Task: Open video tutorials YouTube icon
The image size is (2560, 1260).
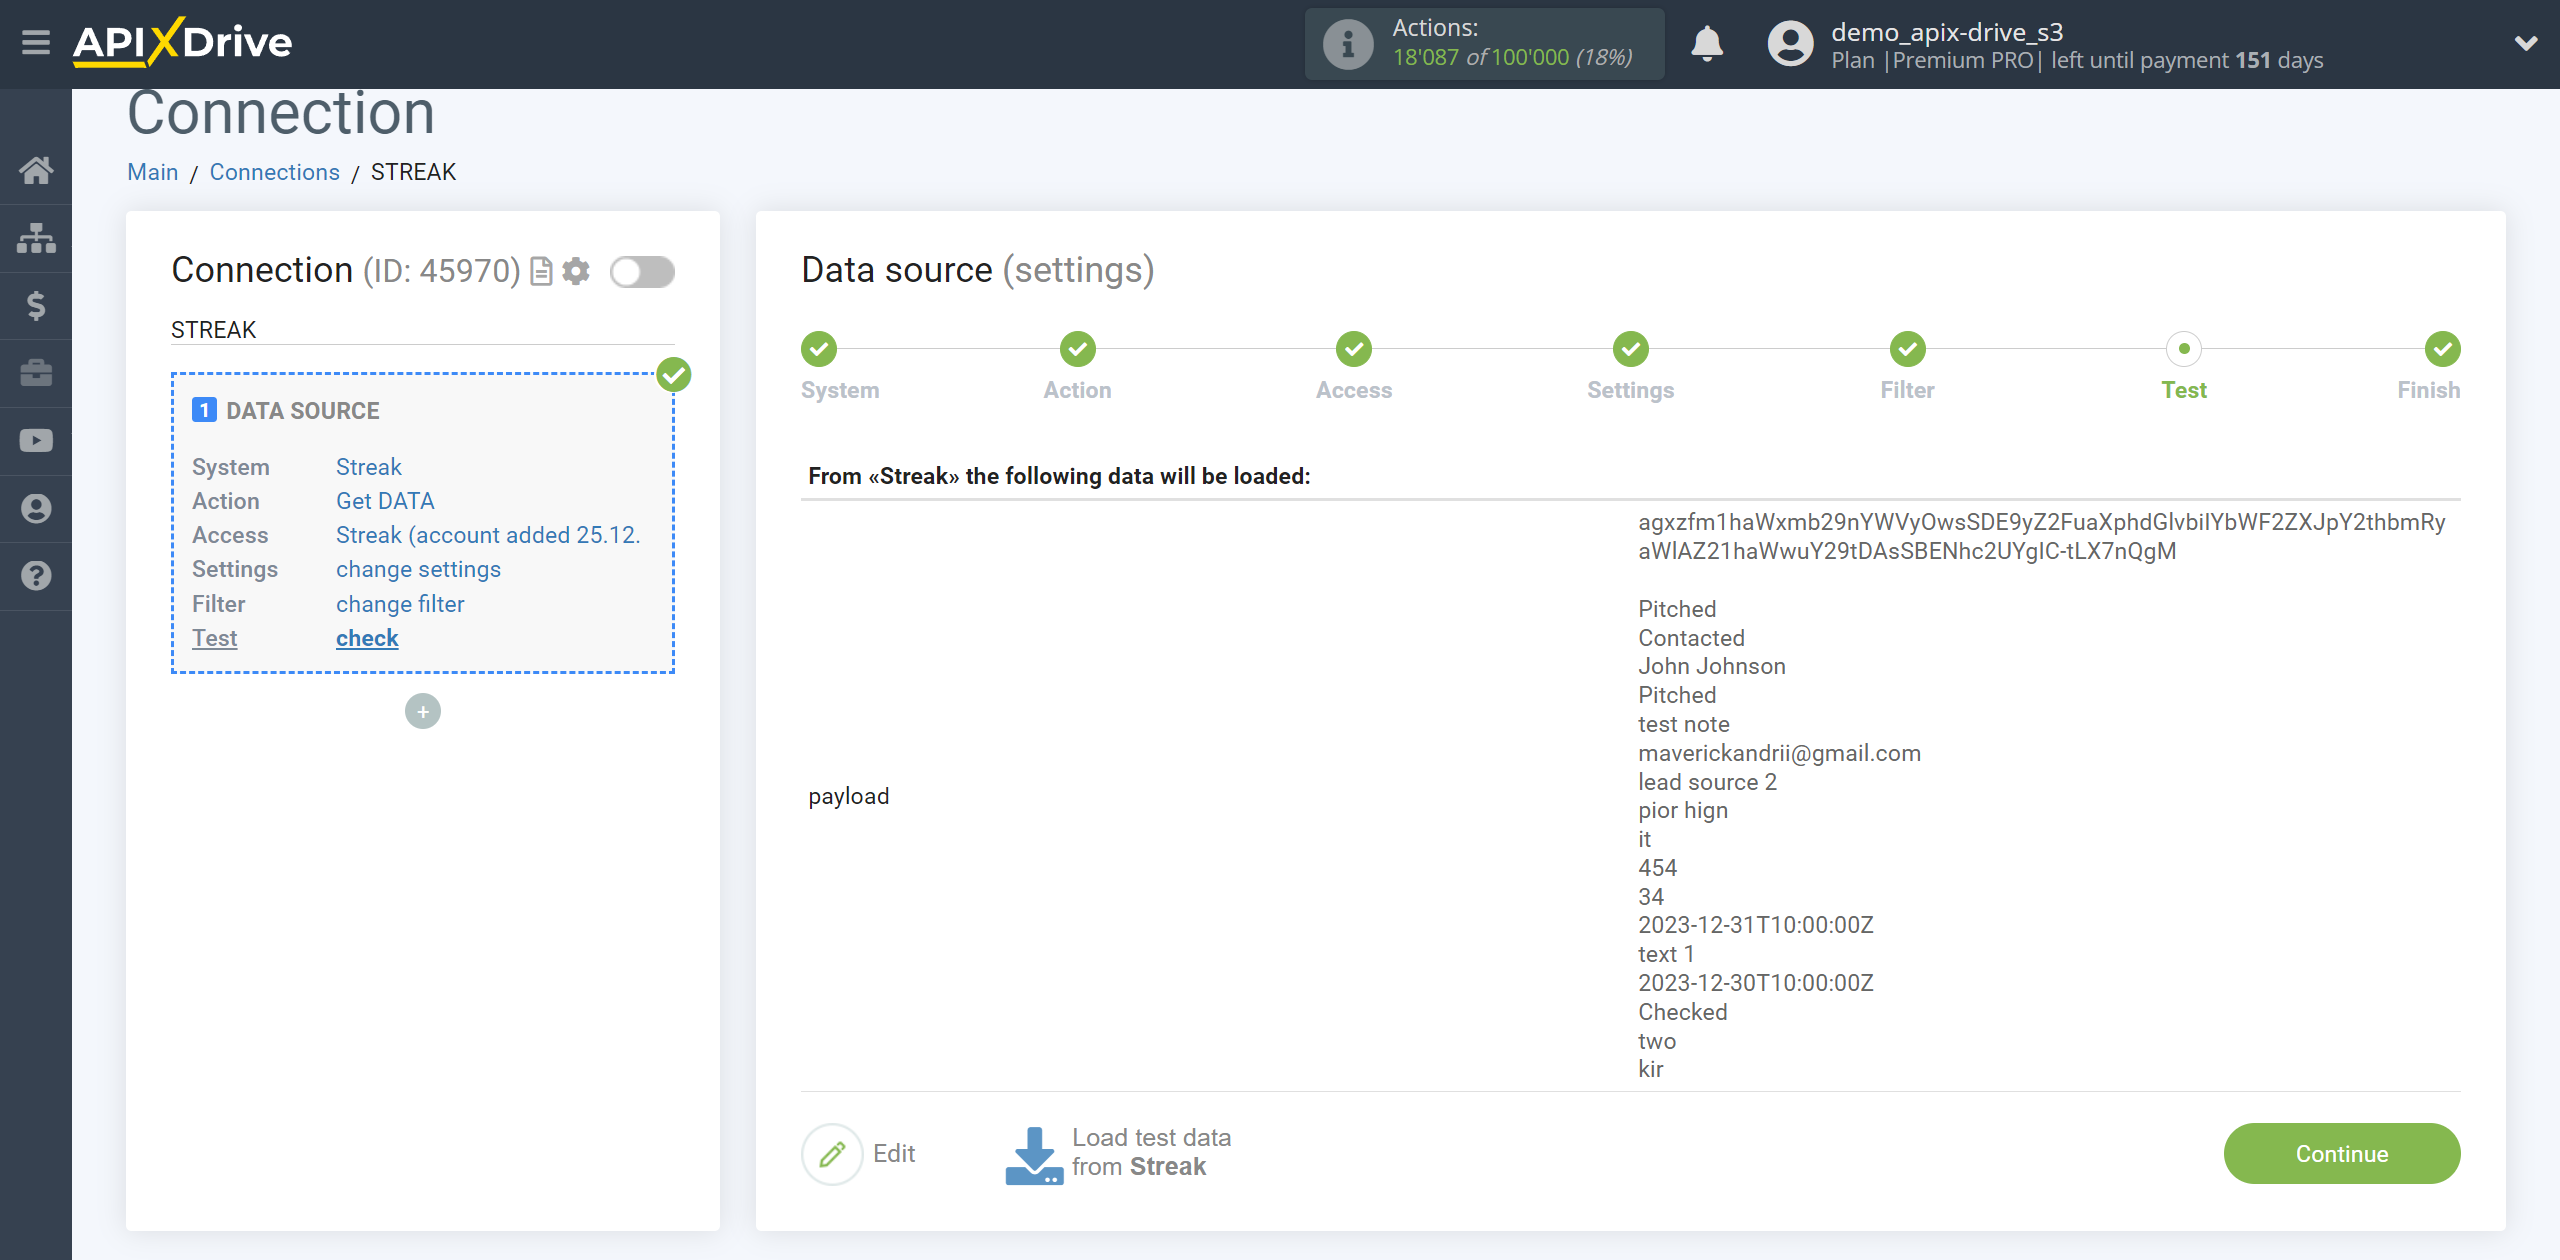Action: pyautogui.click(x=36, y=441)
